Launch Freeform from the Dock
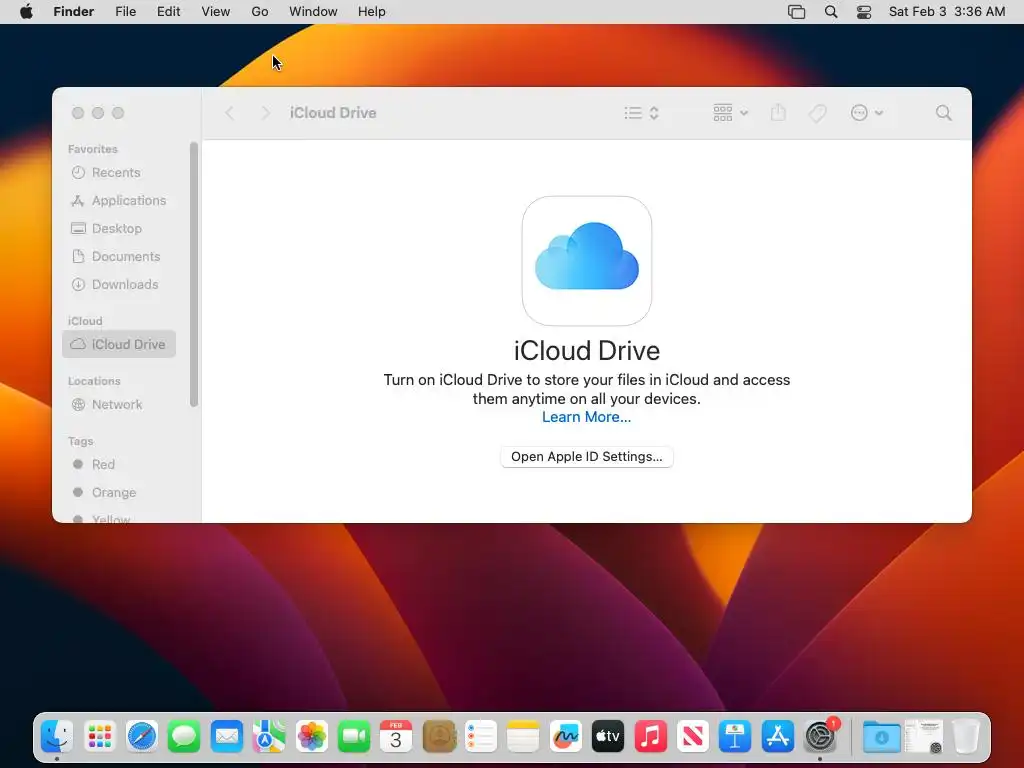This screenshot has height=768, width=1024. pos(566,737)
